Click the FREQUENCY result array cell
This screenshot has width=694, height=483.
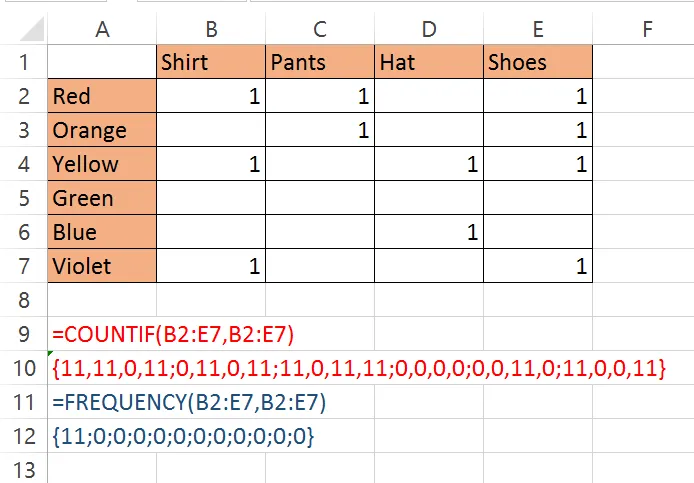tap(183, 437)
